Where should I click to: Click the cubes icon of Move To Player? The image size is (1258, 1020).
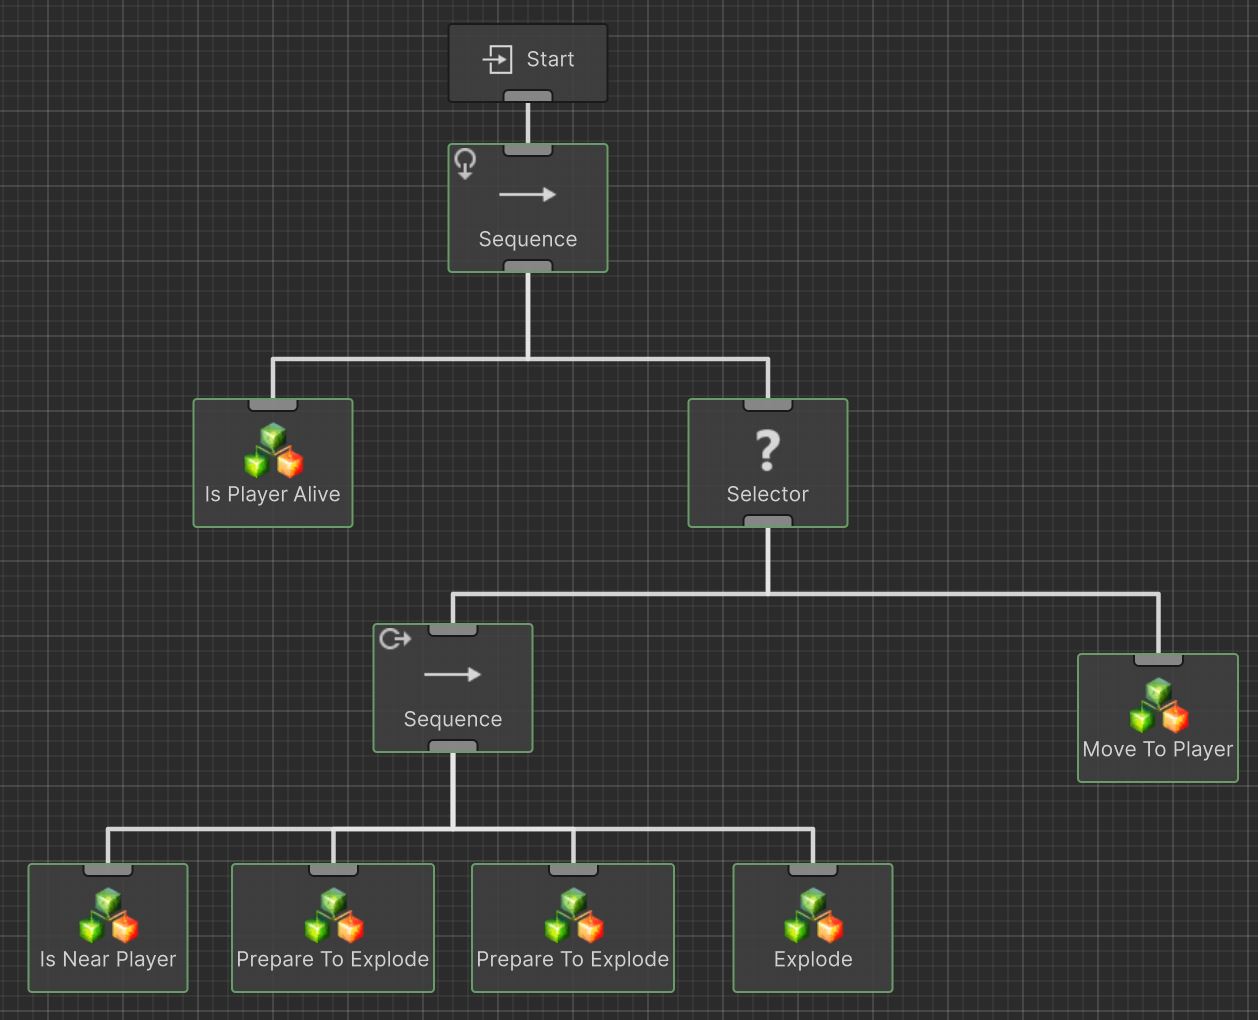(x=1158, y=706)
